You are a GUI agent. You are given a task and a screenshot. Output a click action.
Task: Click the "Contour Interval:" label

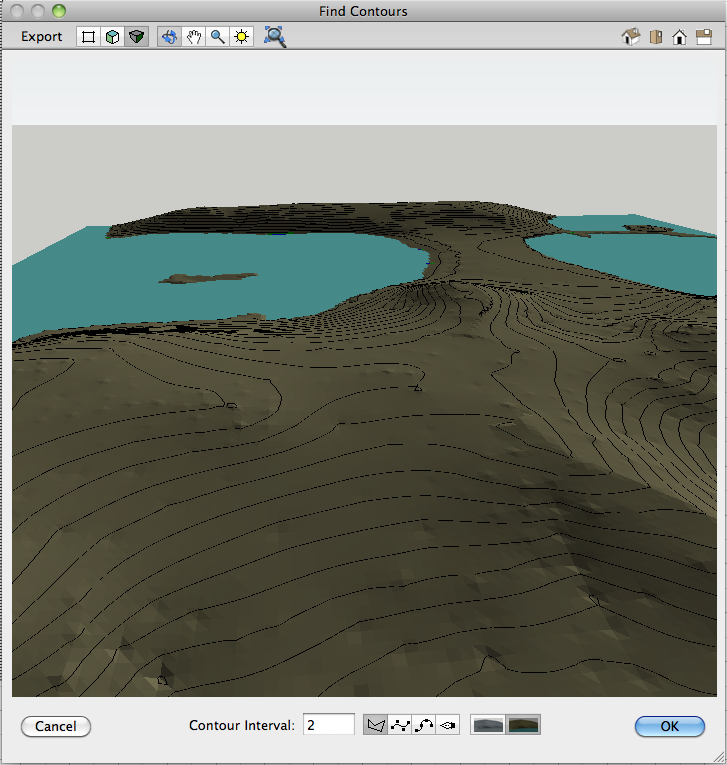click(242, 725)
